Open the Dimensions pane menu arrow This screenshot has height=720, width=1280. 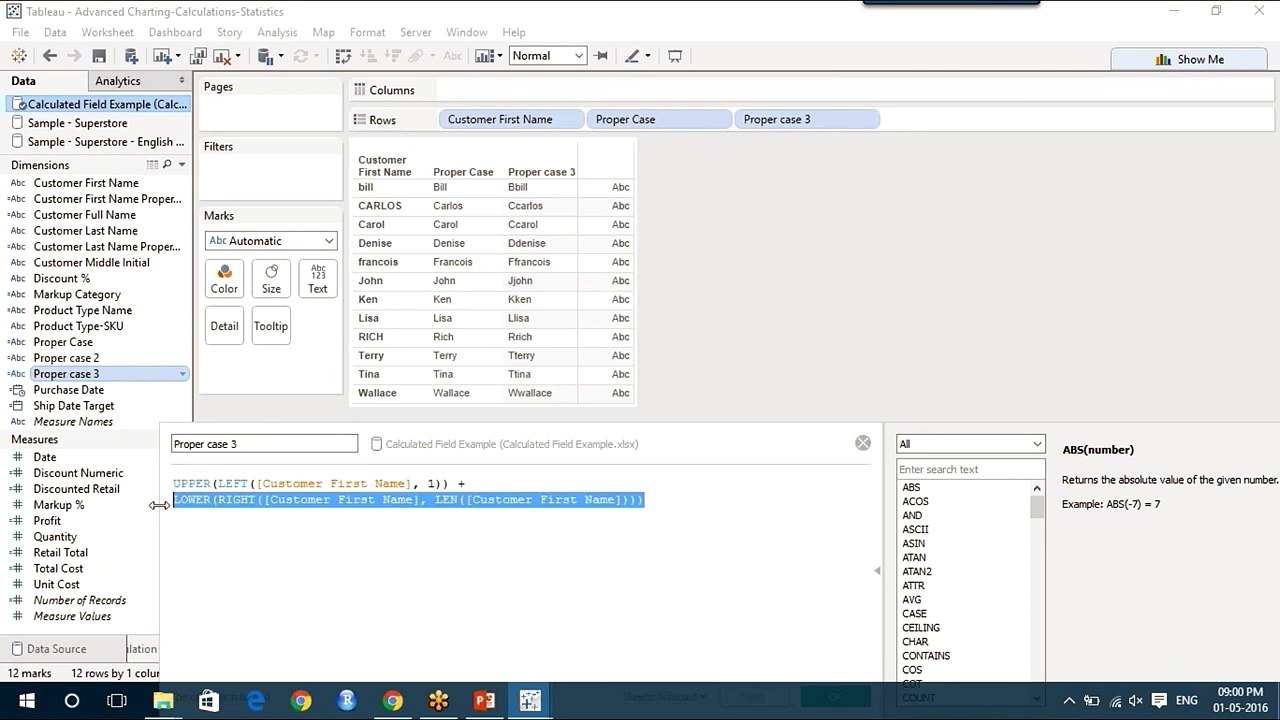coord(181,165)
